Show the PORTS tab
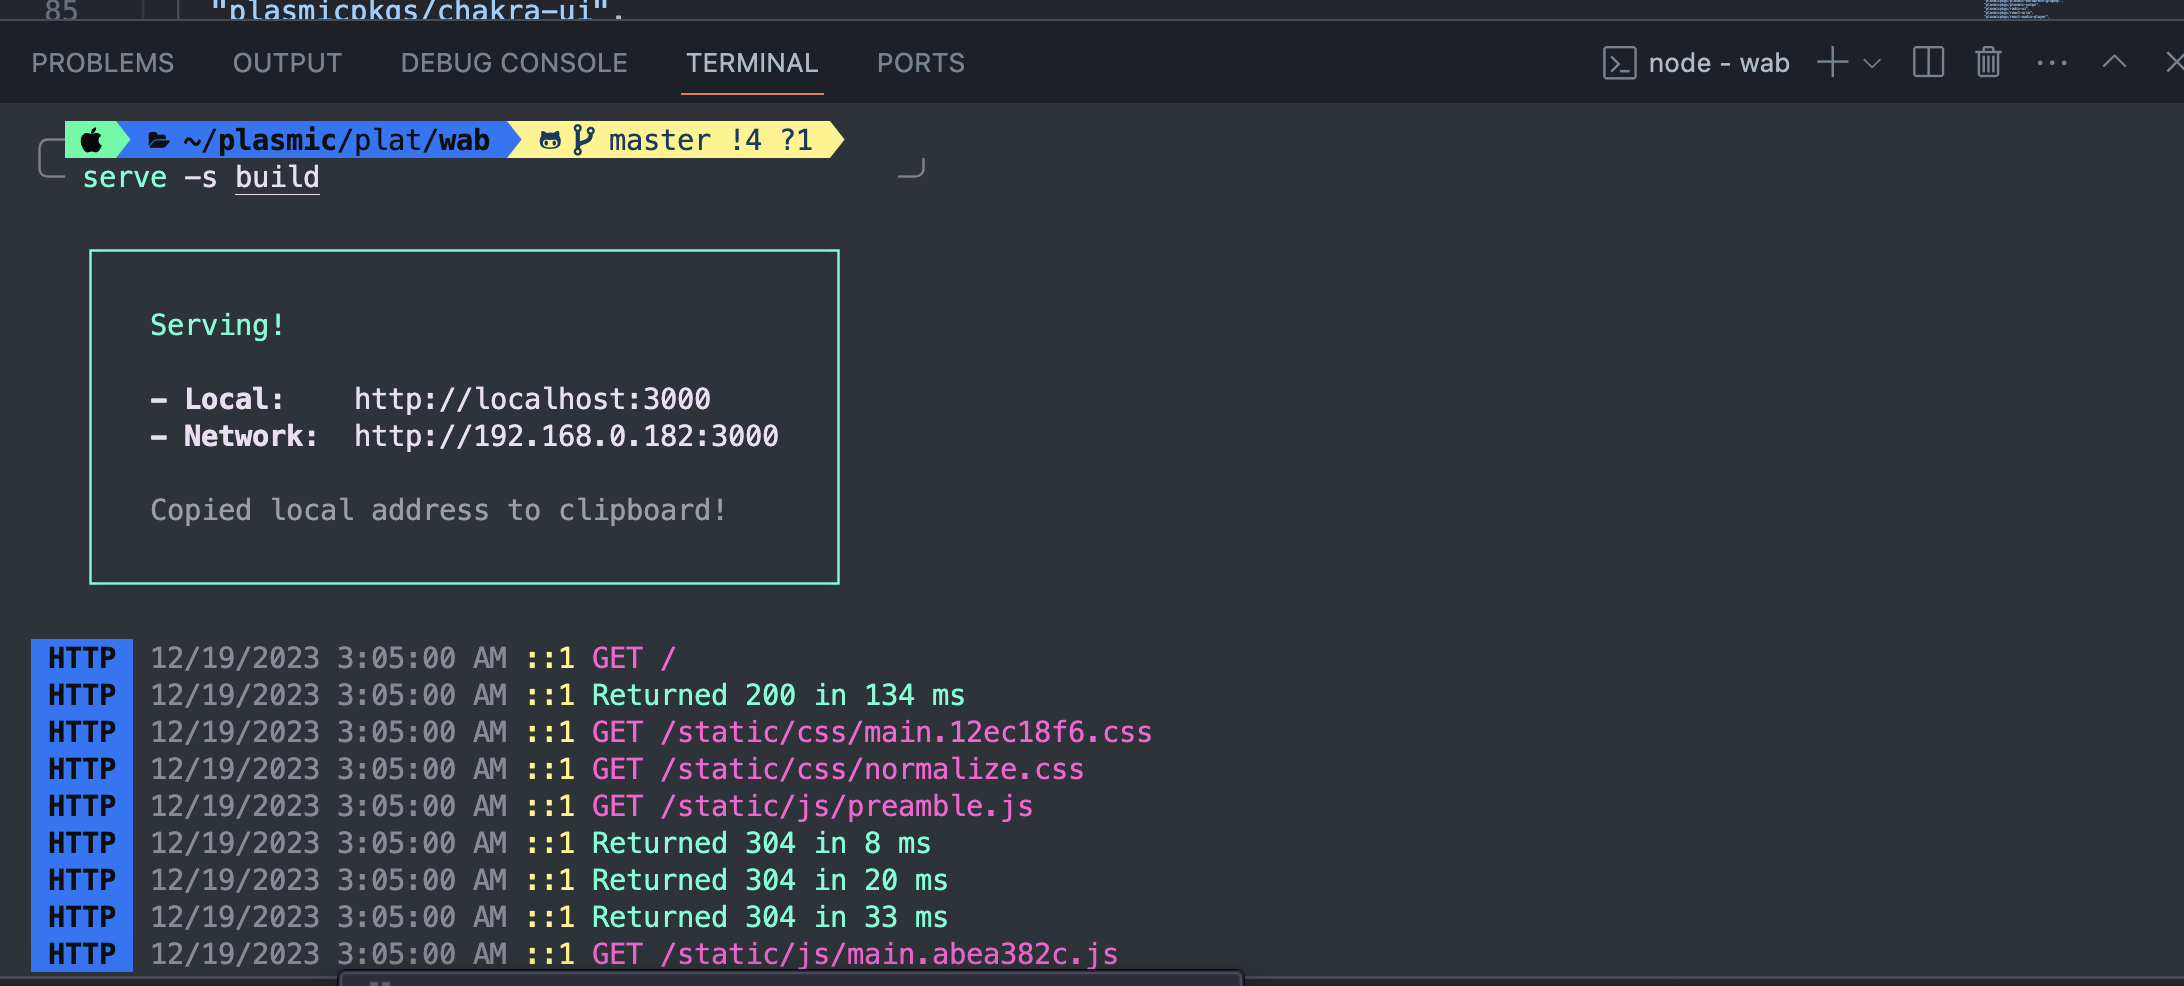 tap(920, 63)
